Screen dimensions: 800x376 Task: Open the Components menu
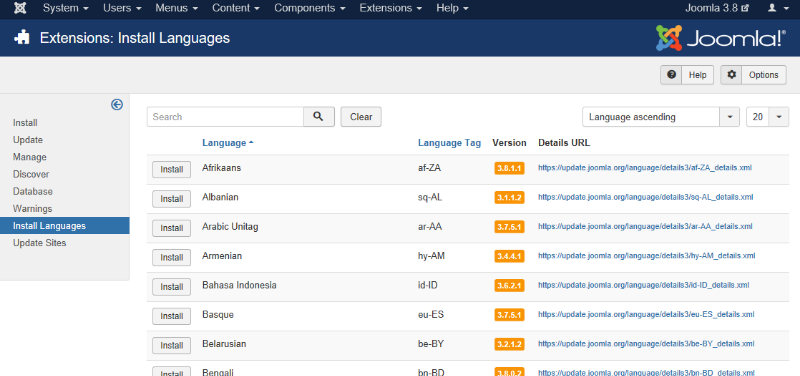coord(310,8)
